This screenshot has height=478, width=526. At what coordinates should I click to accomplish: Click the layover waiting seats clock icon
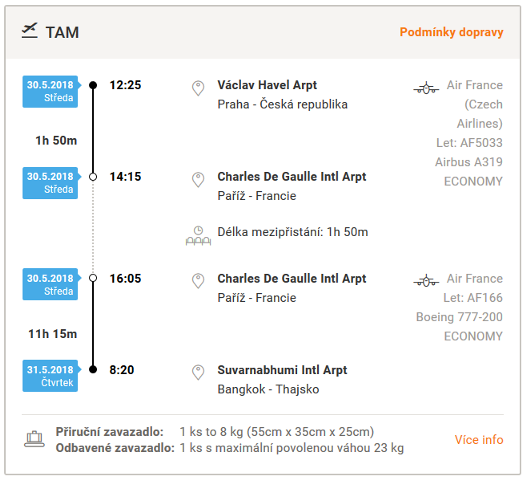click(198, 235)
